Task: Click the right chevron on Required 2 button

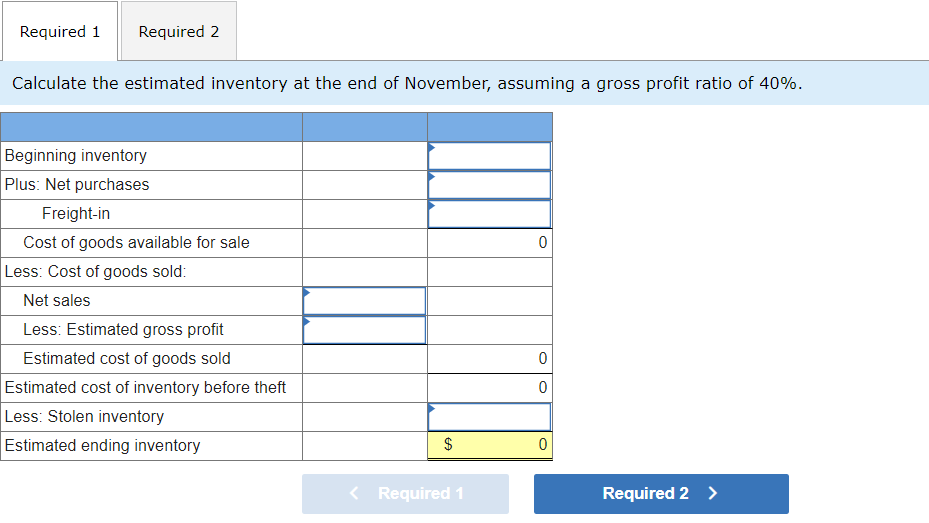Action: click(713, 494)
